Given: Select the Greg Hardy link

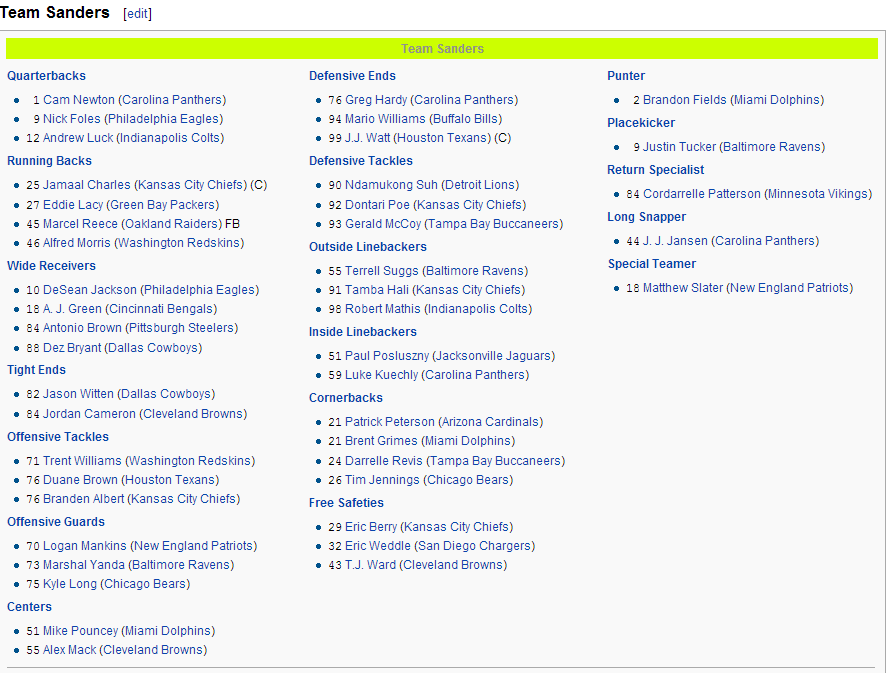Looking at the screenshot, I should 376,100.
